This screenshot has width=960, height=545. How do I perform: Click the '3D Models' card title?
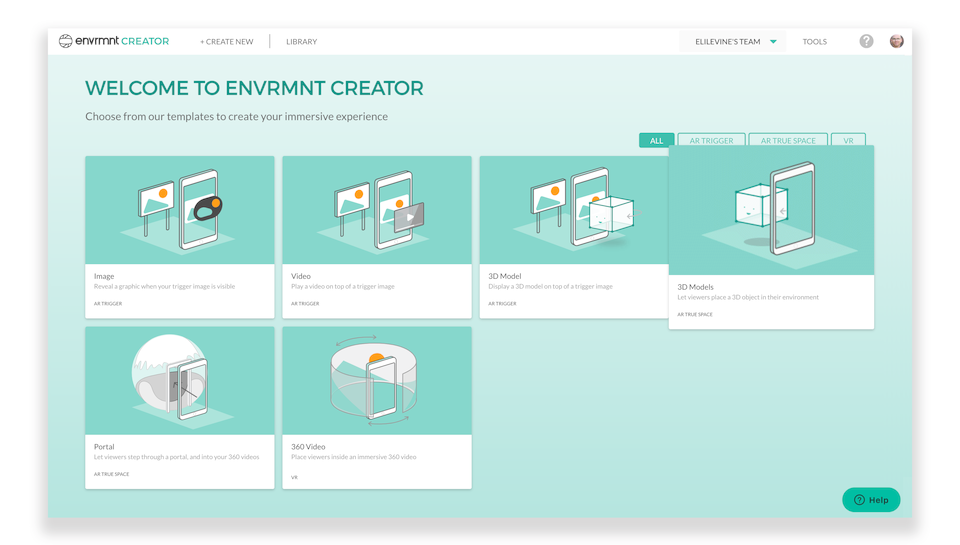[696, 287]
